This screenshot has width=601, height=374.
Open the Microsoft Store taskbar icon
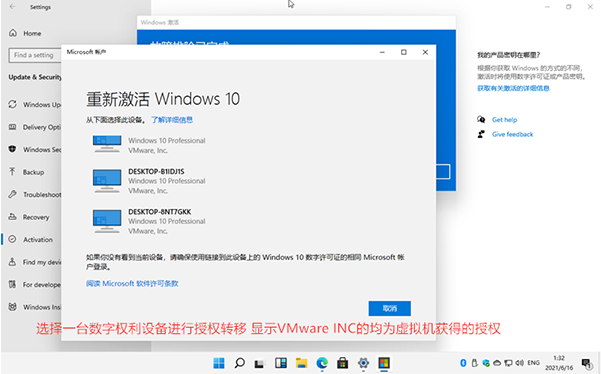343,363
